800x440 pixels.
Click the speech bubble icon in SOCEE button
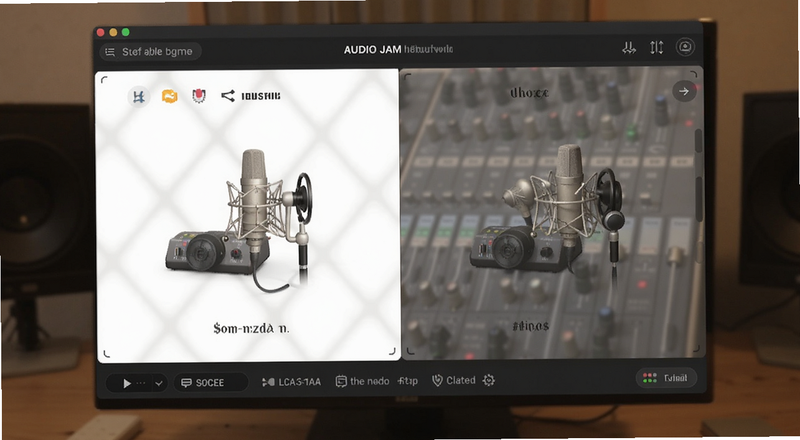(186, 383)
